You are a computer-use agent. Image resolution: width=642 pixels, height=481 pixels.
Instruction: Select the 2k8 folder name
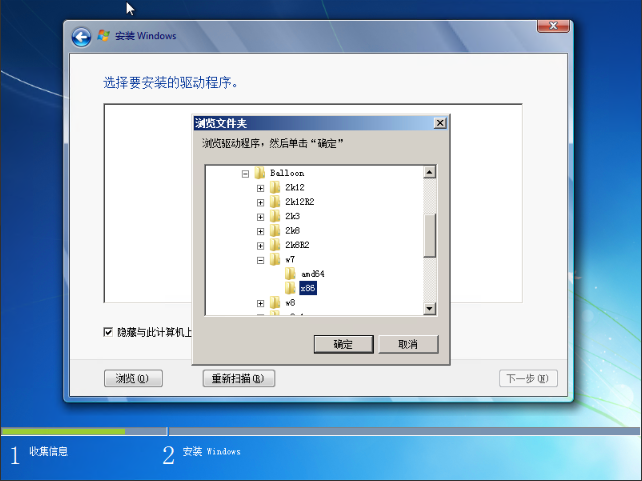click(x=292, y=230)
